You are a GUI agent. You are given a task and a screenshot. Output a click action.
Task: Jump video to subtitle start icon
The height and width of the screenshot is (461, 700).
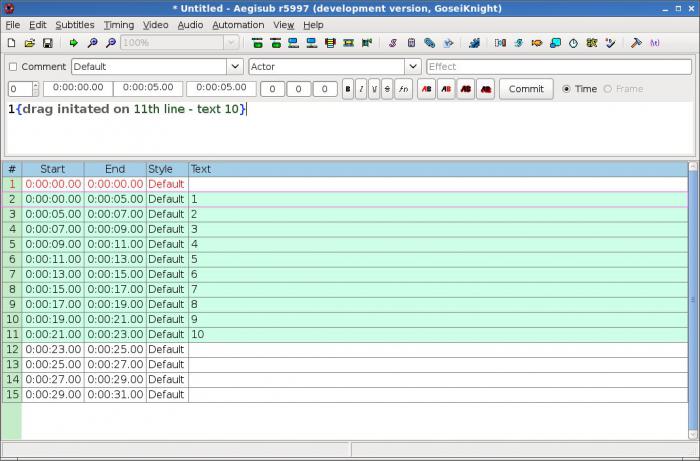(x=293, y=43)
